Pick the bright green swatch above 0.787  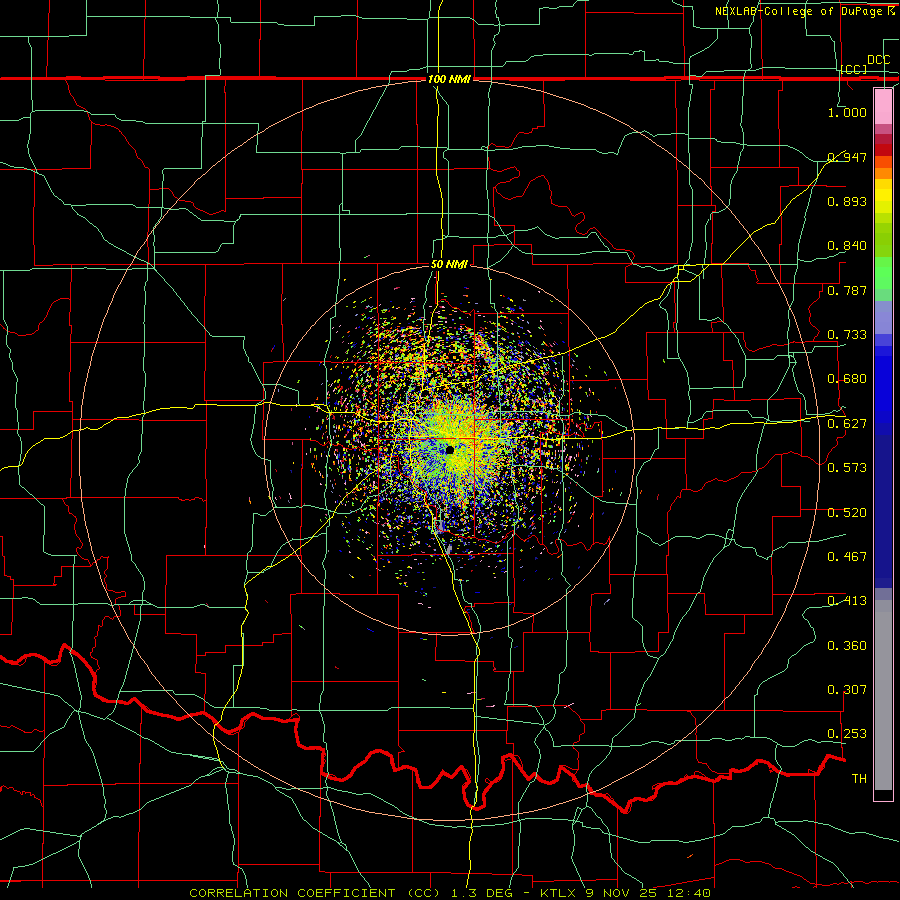pos(883,273)
